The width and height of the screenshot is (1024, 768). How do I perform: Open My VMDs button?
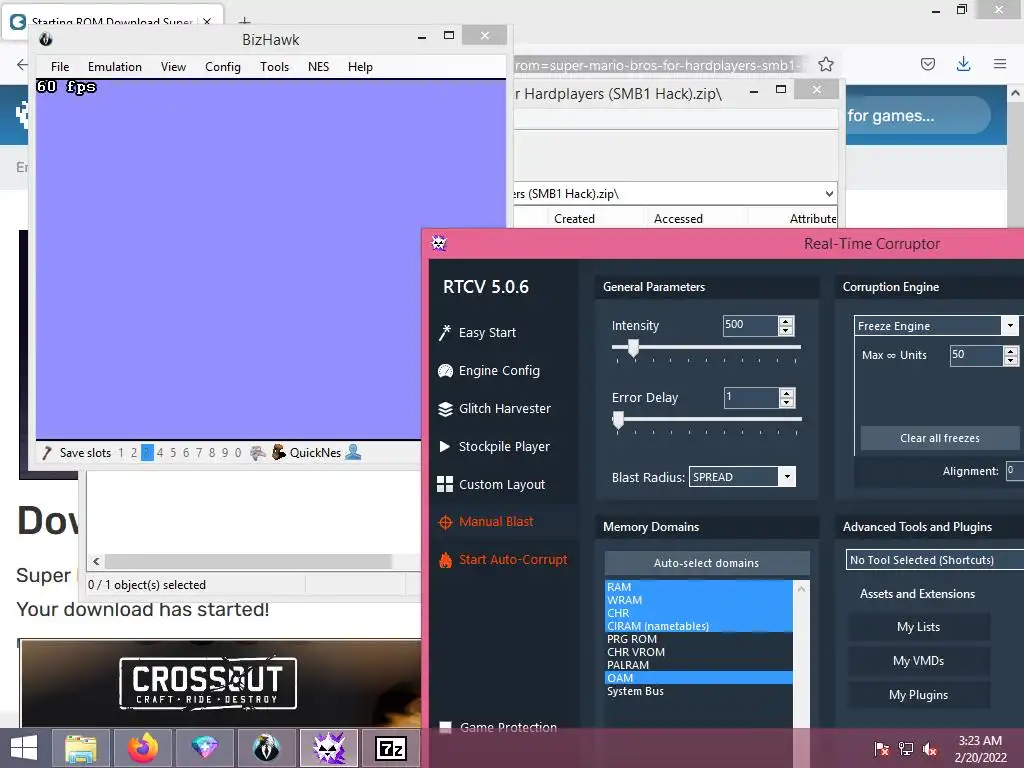coord(918,661)
